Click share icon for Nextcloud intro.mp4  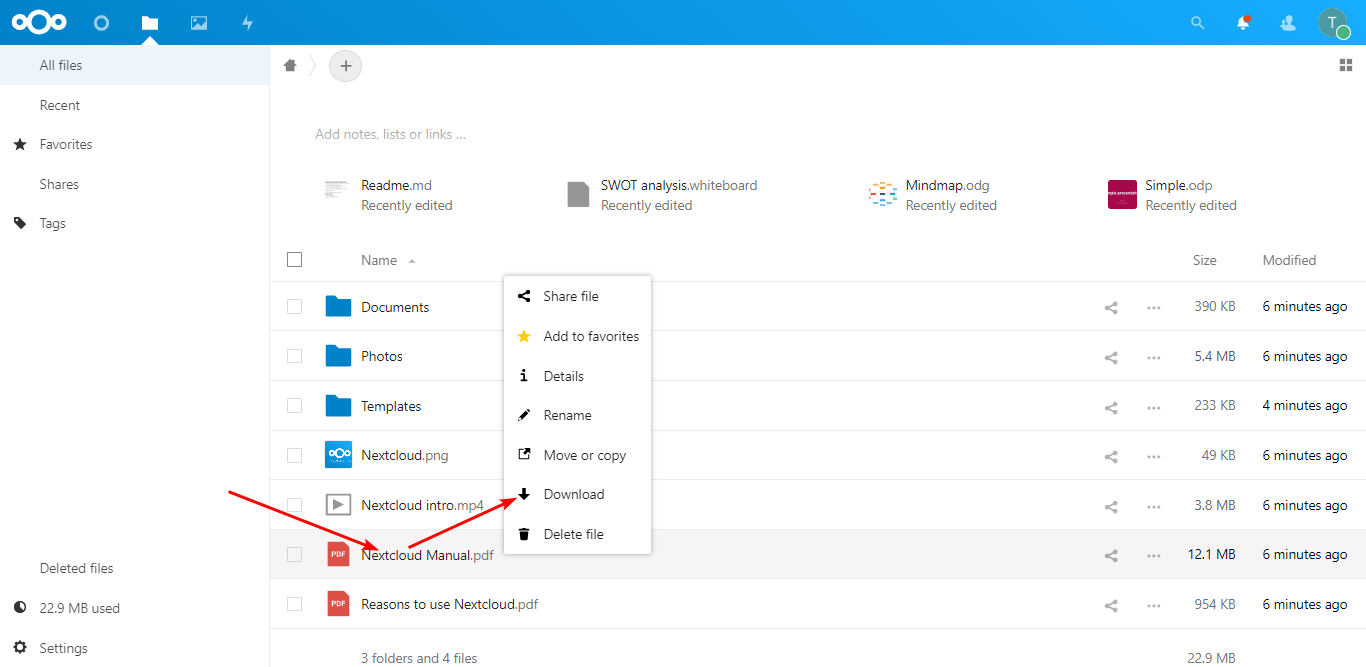[1110, 506]
